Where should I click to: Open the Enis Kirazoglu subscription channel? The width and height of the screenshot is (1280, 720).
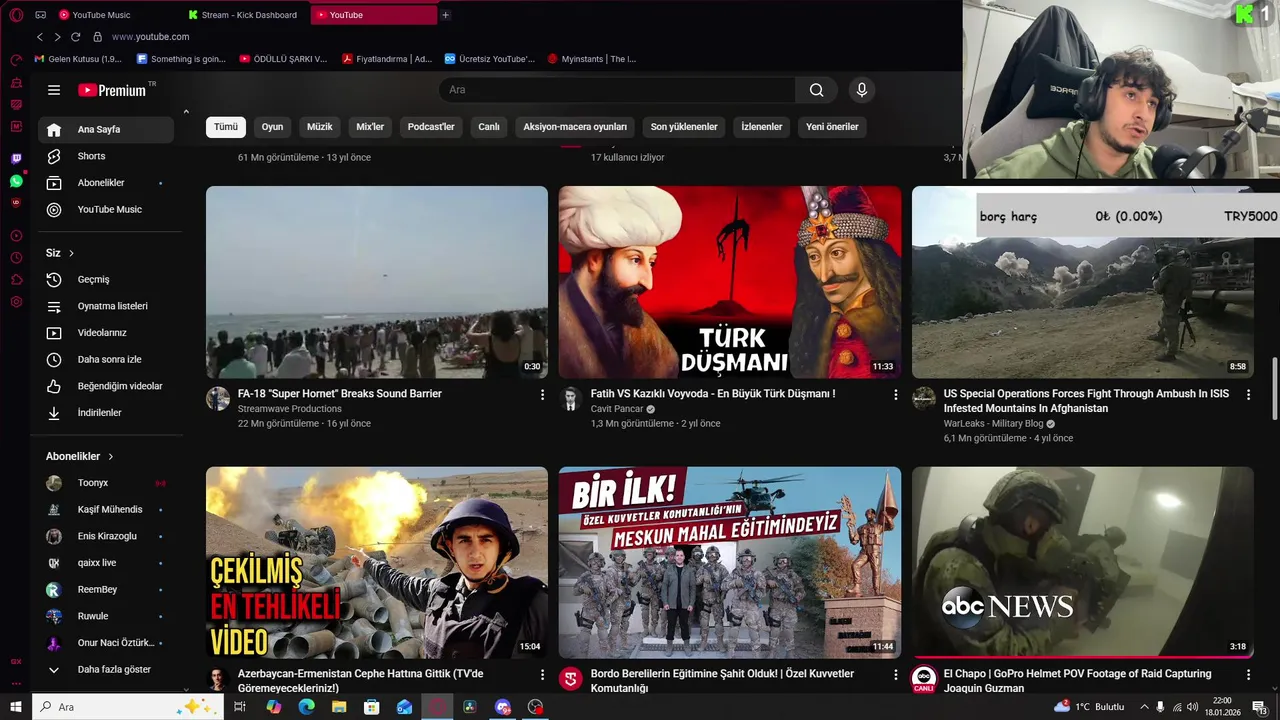tap(106, 536)
